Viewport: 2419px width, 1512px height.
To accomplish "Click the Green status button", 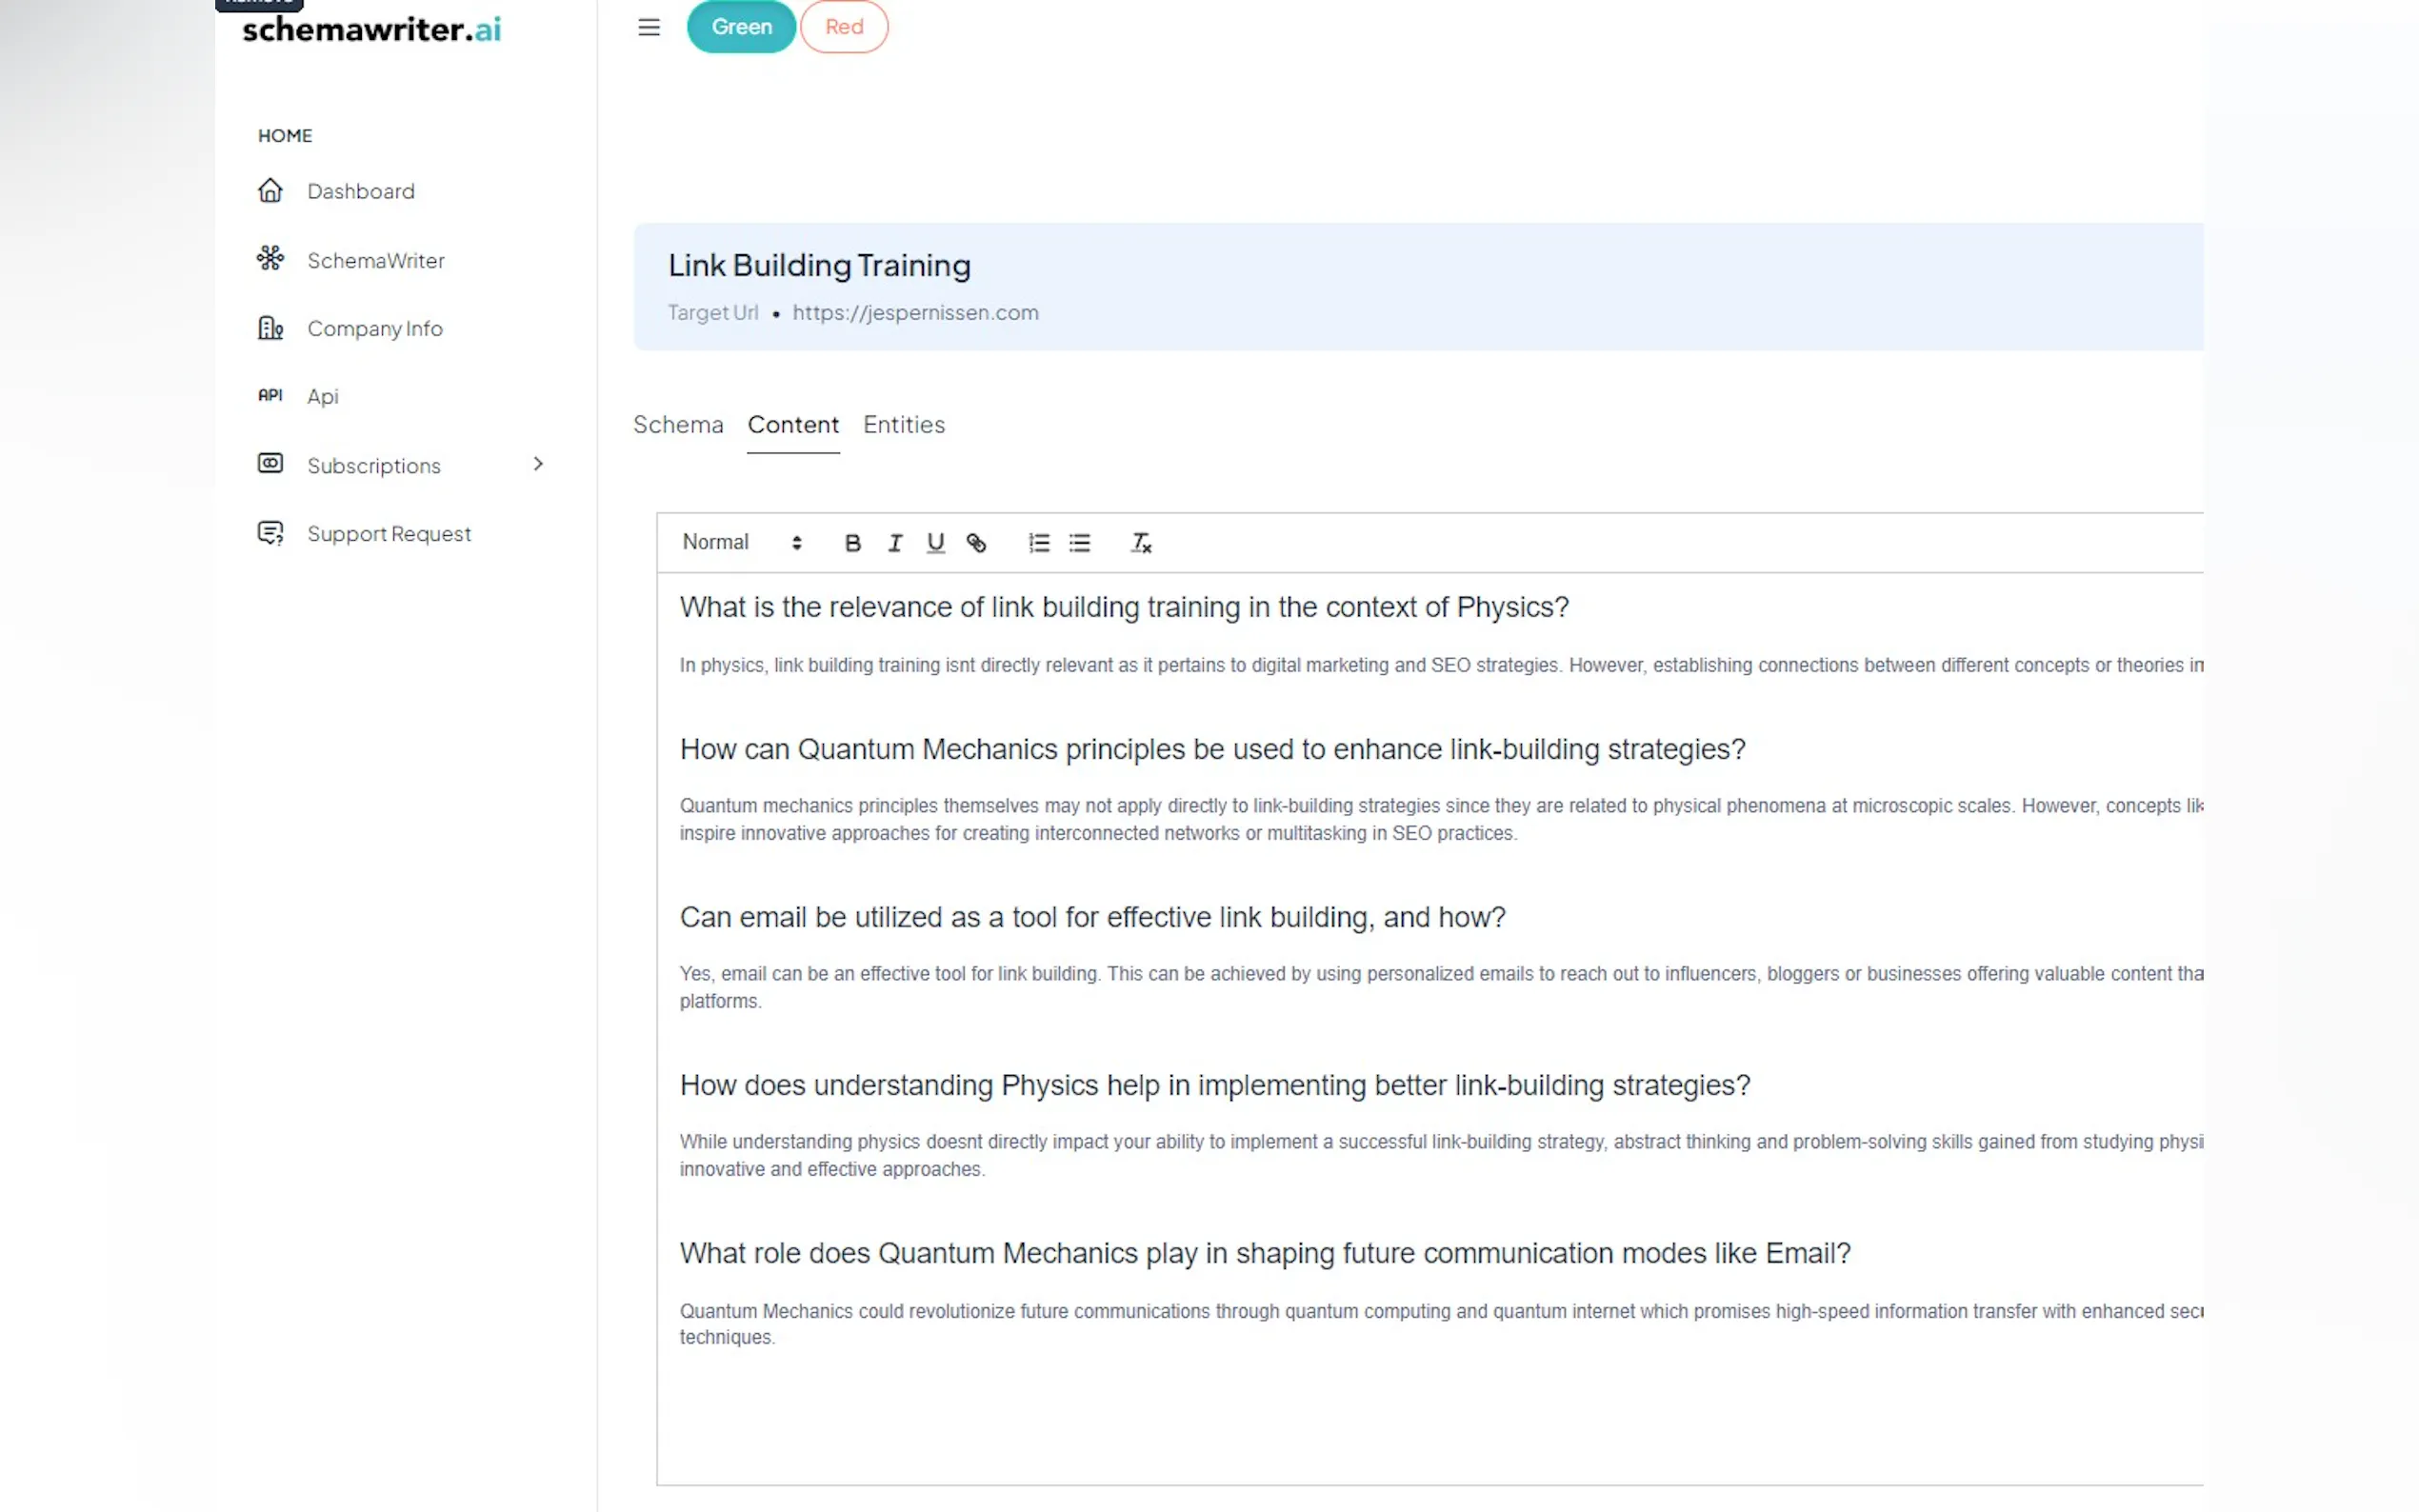I will pos(740,27).
